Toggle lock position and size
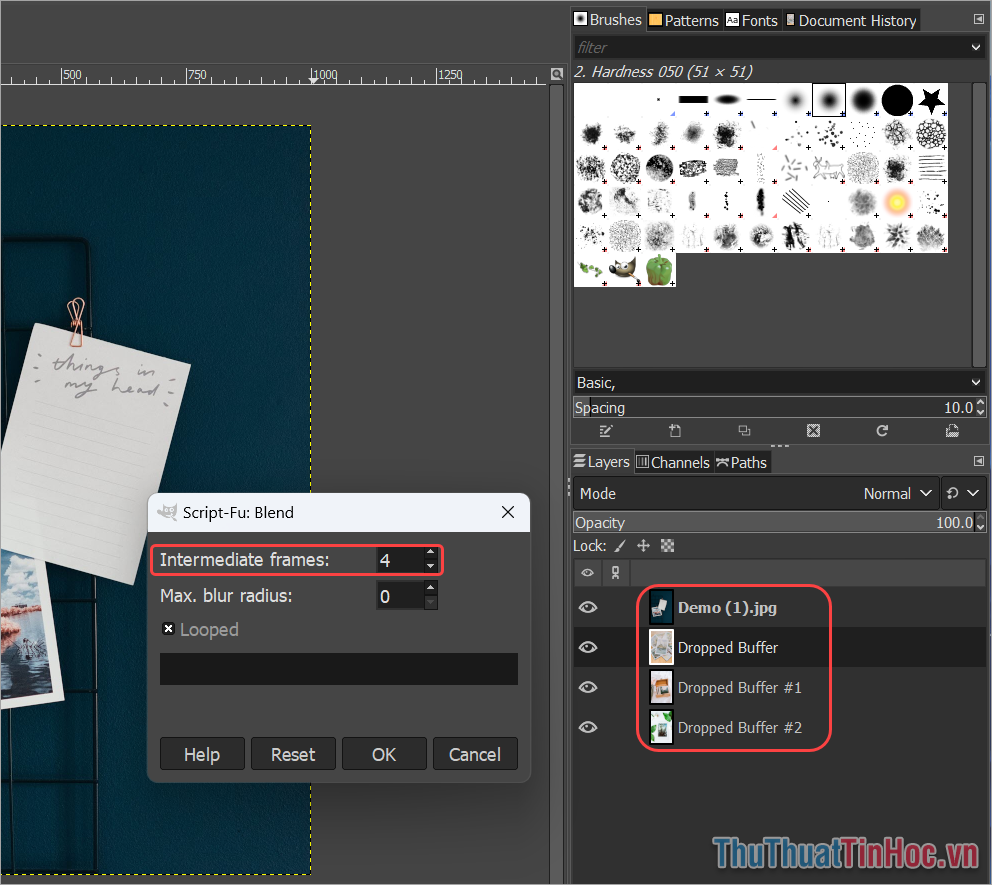 click(643, 546)
